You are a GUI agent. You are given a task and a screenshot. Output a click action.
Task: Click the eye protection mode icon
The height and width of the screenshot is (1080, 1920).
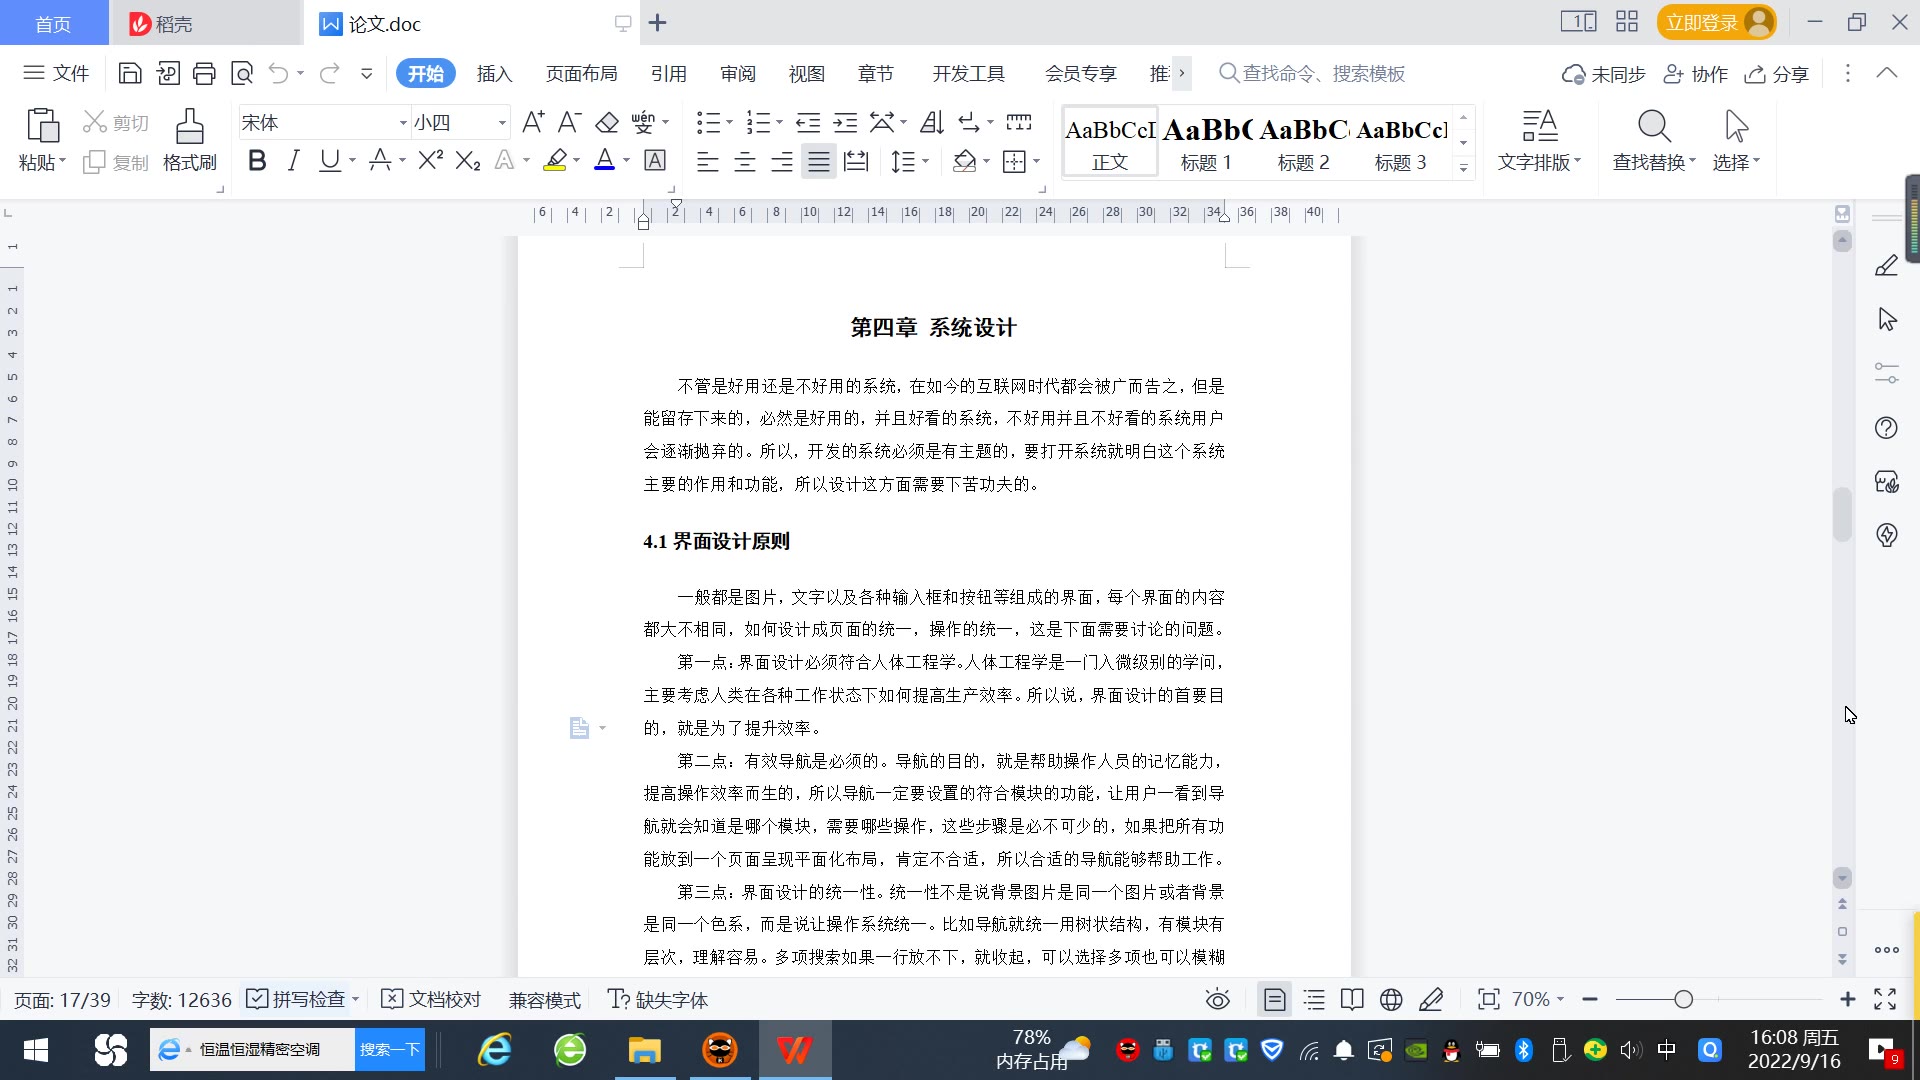coord(1217,1000)
